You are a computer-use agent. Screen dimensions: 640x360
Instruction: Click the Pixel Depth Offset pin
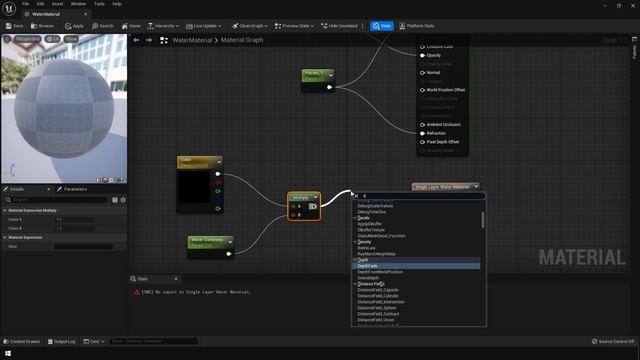coord(422,142)
